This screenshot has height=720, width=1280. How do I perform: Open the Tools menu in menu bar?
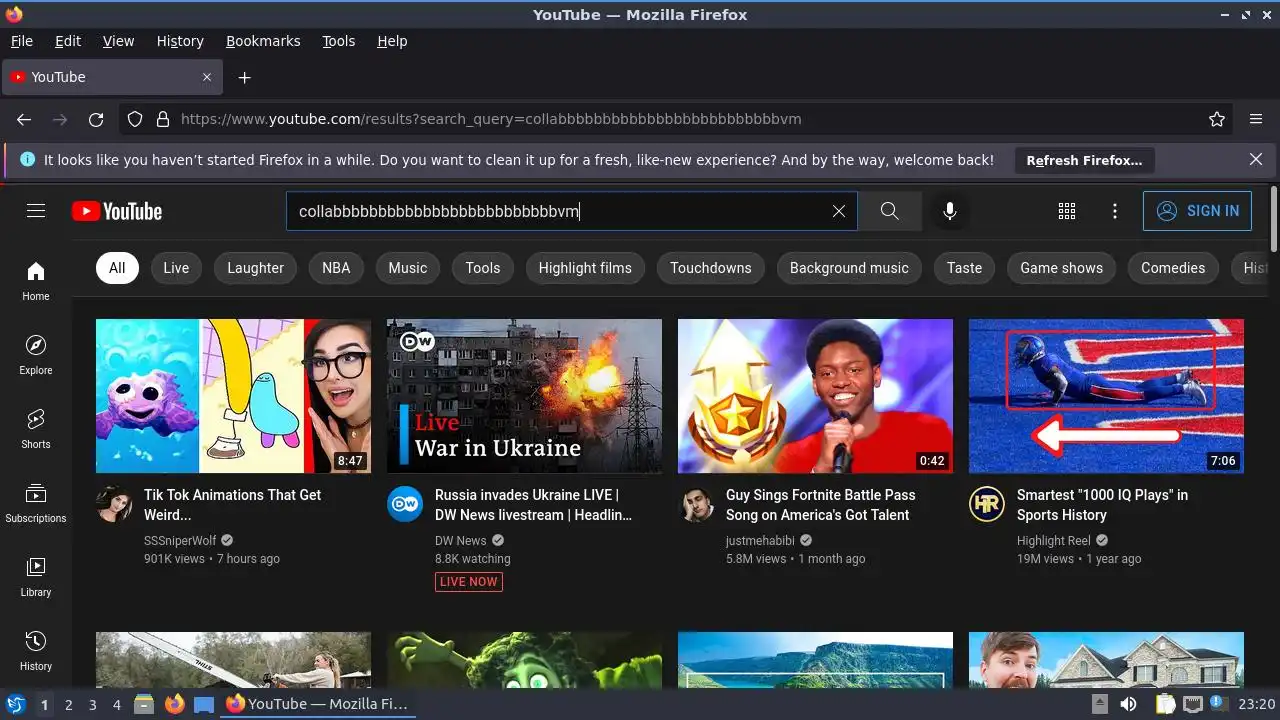pos(339,41)
